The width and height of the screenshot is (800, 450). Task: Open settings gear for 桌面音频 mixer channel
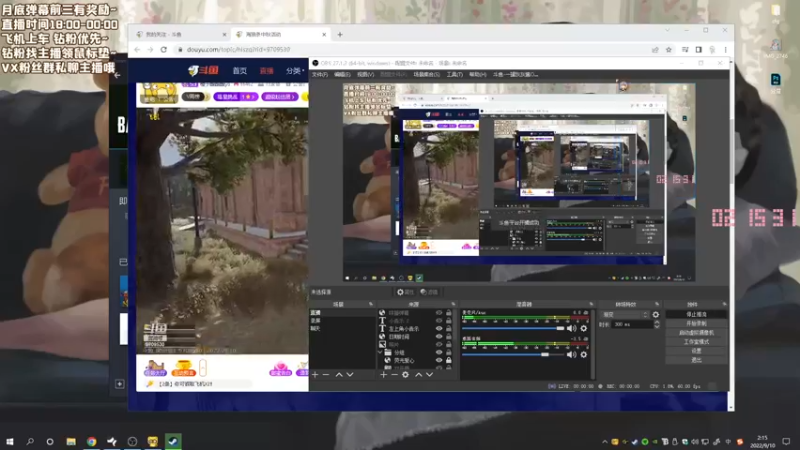584,355
